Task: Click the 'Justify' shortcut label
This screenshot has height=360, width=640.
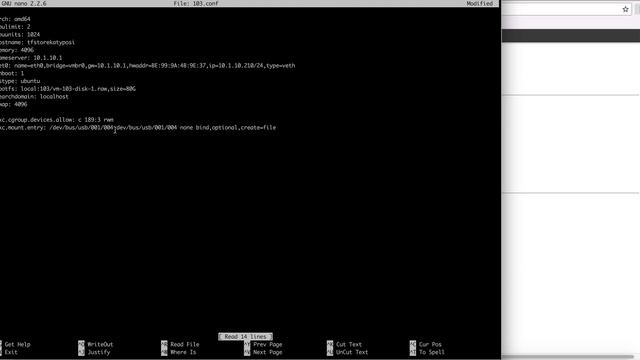Action: (99, 352)
